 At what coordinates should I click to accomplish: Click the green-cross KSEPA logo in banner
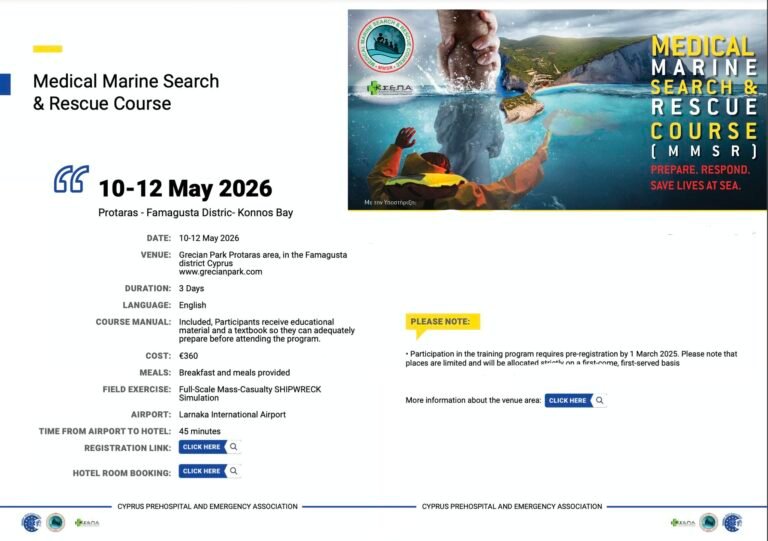click(390, 88)
